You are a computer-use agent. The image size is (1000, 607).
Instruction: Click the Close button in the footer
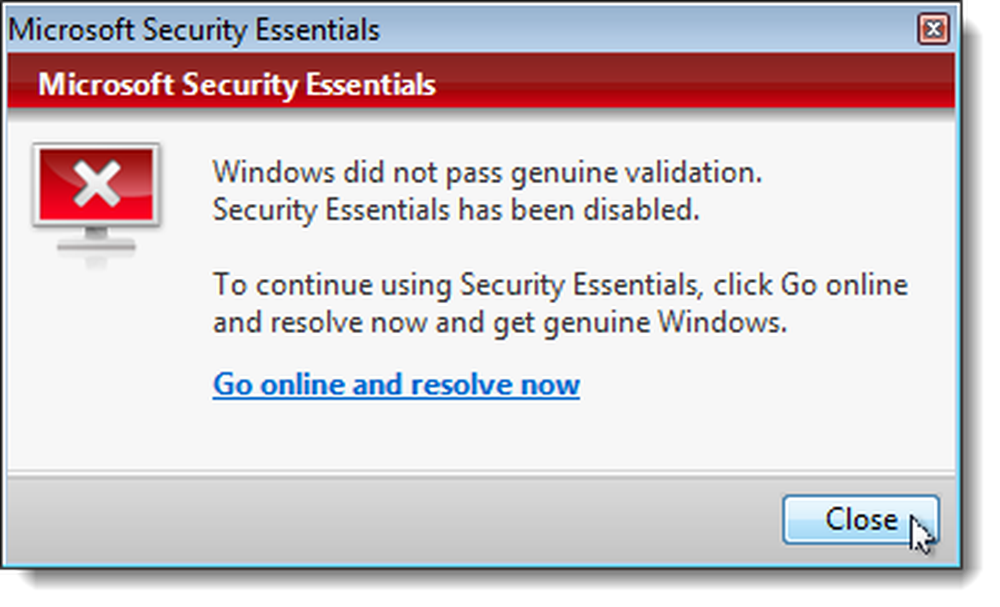point(860,520)
